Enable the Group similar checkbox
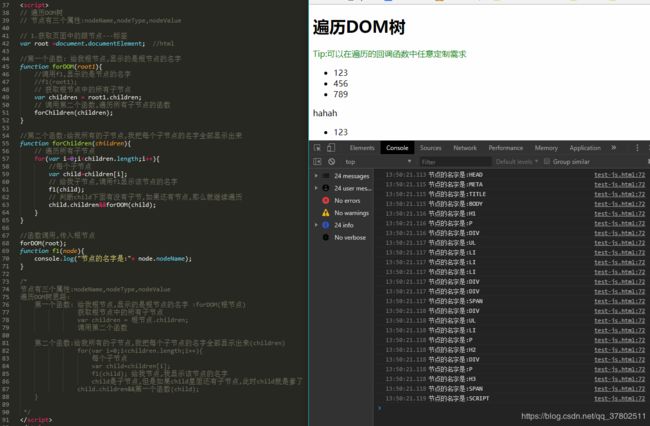The height and width of the screenshot is (426, 650). coord(547,161)
